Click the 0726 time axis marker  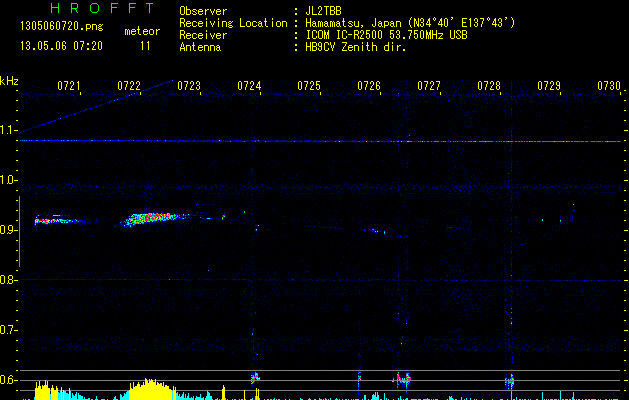(369, 85)
